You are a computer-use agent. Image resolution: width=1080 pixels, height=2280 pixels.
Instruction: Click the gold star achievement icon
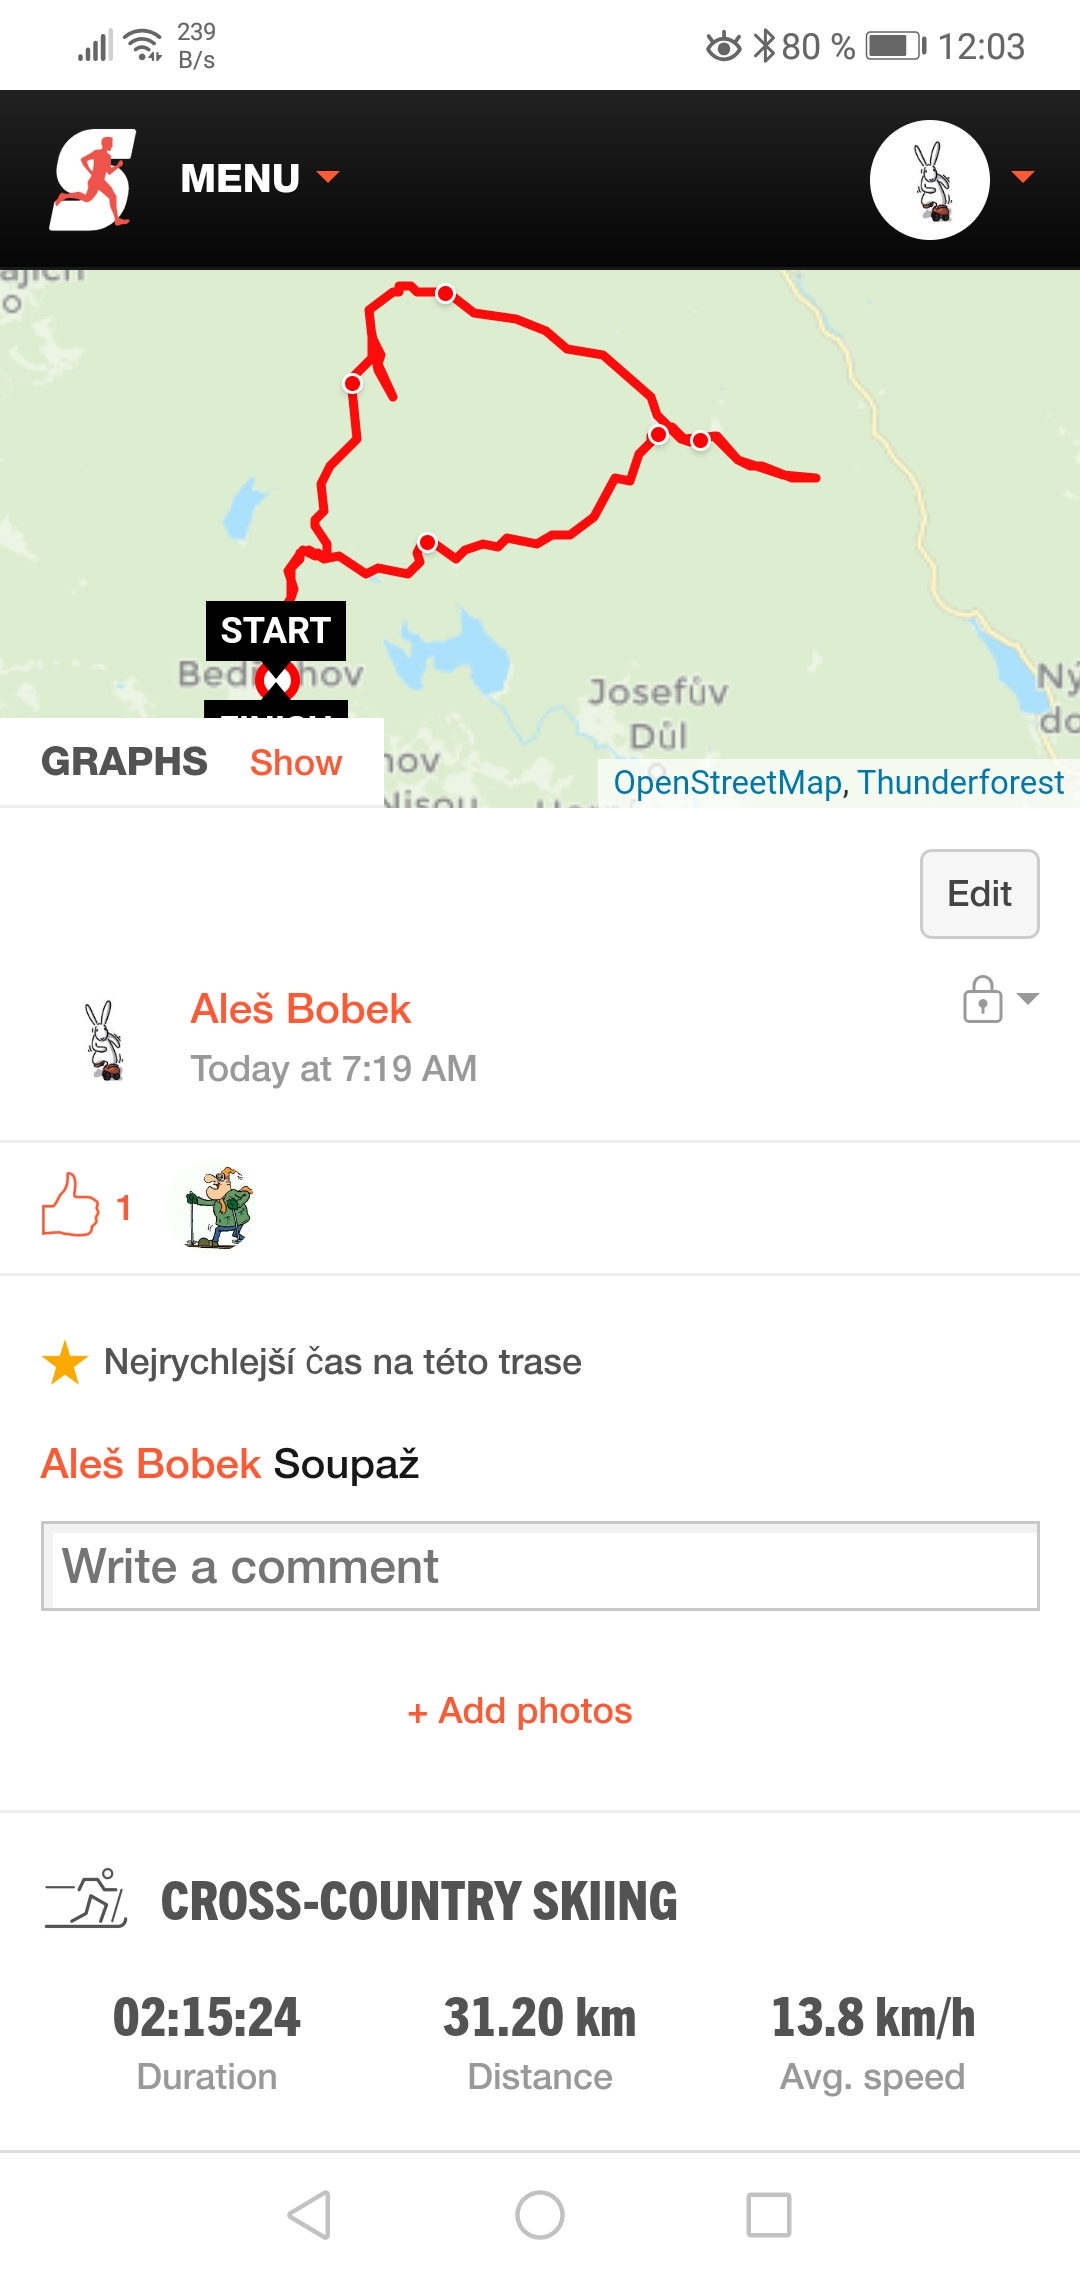65,1362
